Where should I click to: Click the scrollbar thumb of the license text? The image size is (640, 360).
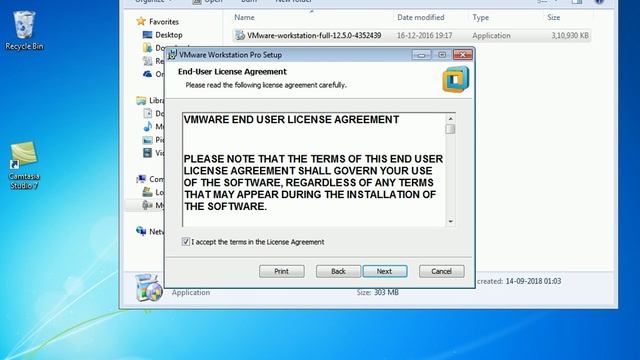click(x=451, y=129)
